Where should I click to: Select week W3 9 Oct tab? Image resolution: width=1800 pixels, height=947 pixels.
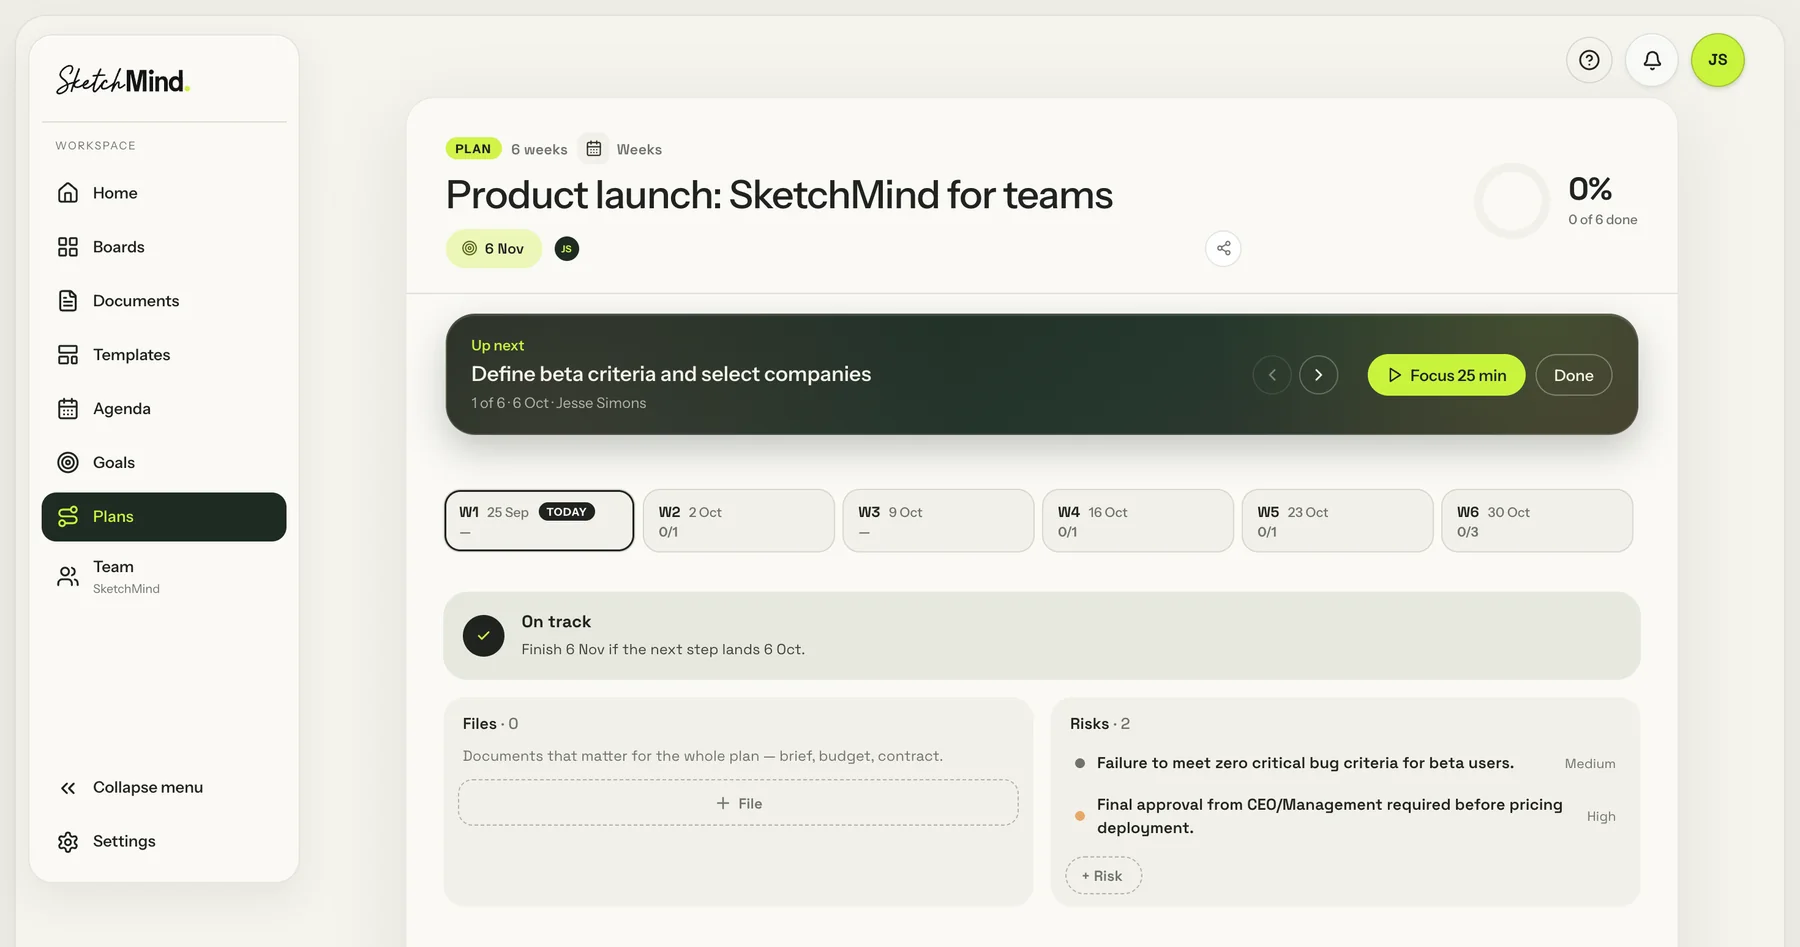(938, 520)
